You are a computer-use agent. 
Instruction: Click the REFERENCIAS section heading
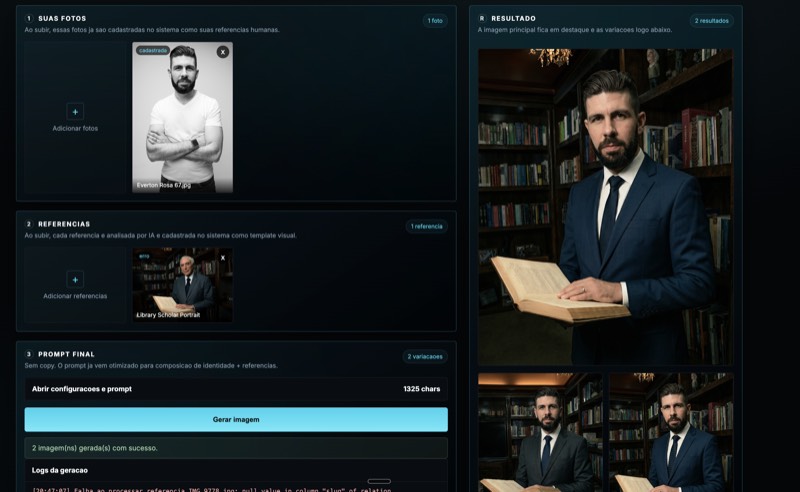tap(64, 224)
